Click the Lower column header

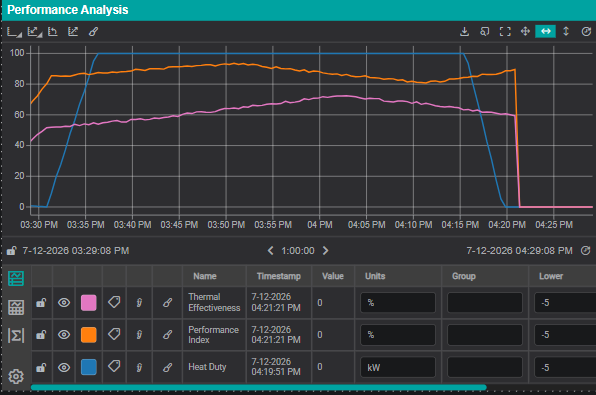coord(551,276)
